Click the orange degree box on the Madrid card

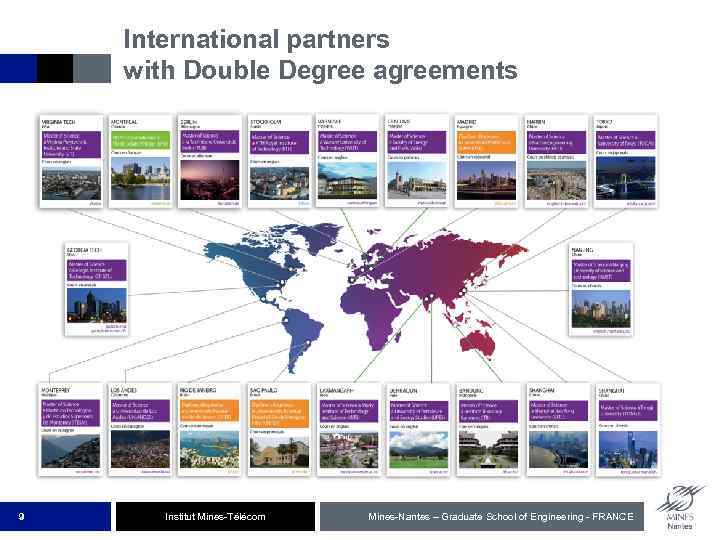click(x=486, y=142)
